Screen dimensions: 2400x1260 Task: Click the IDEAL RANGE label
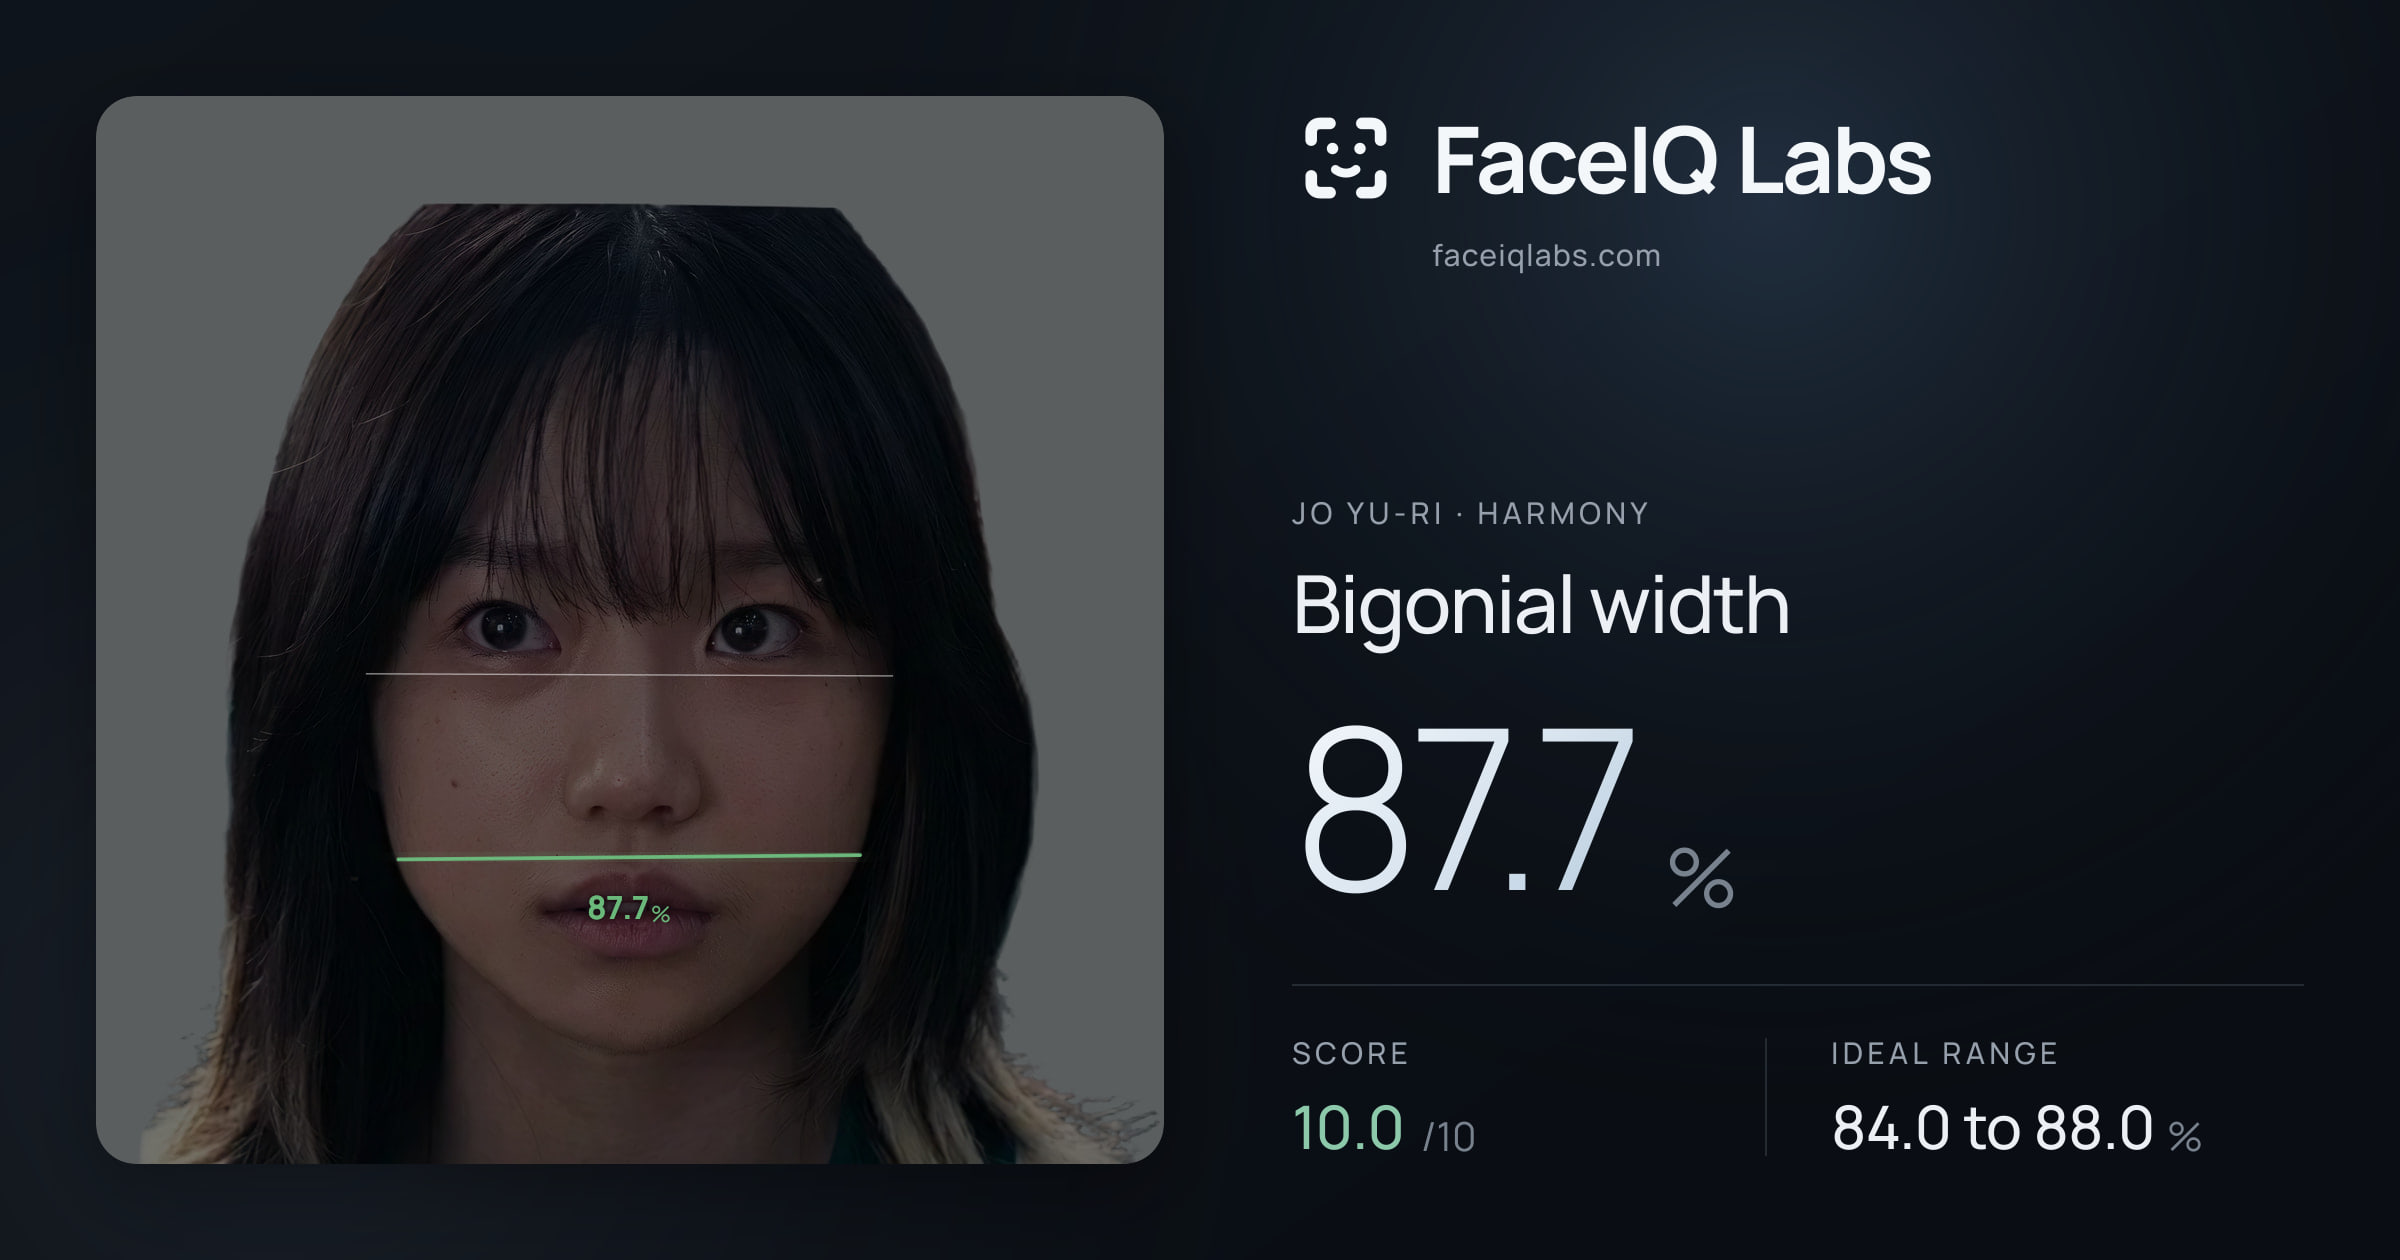point(1944,1054)
